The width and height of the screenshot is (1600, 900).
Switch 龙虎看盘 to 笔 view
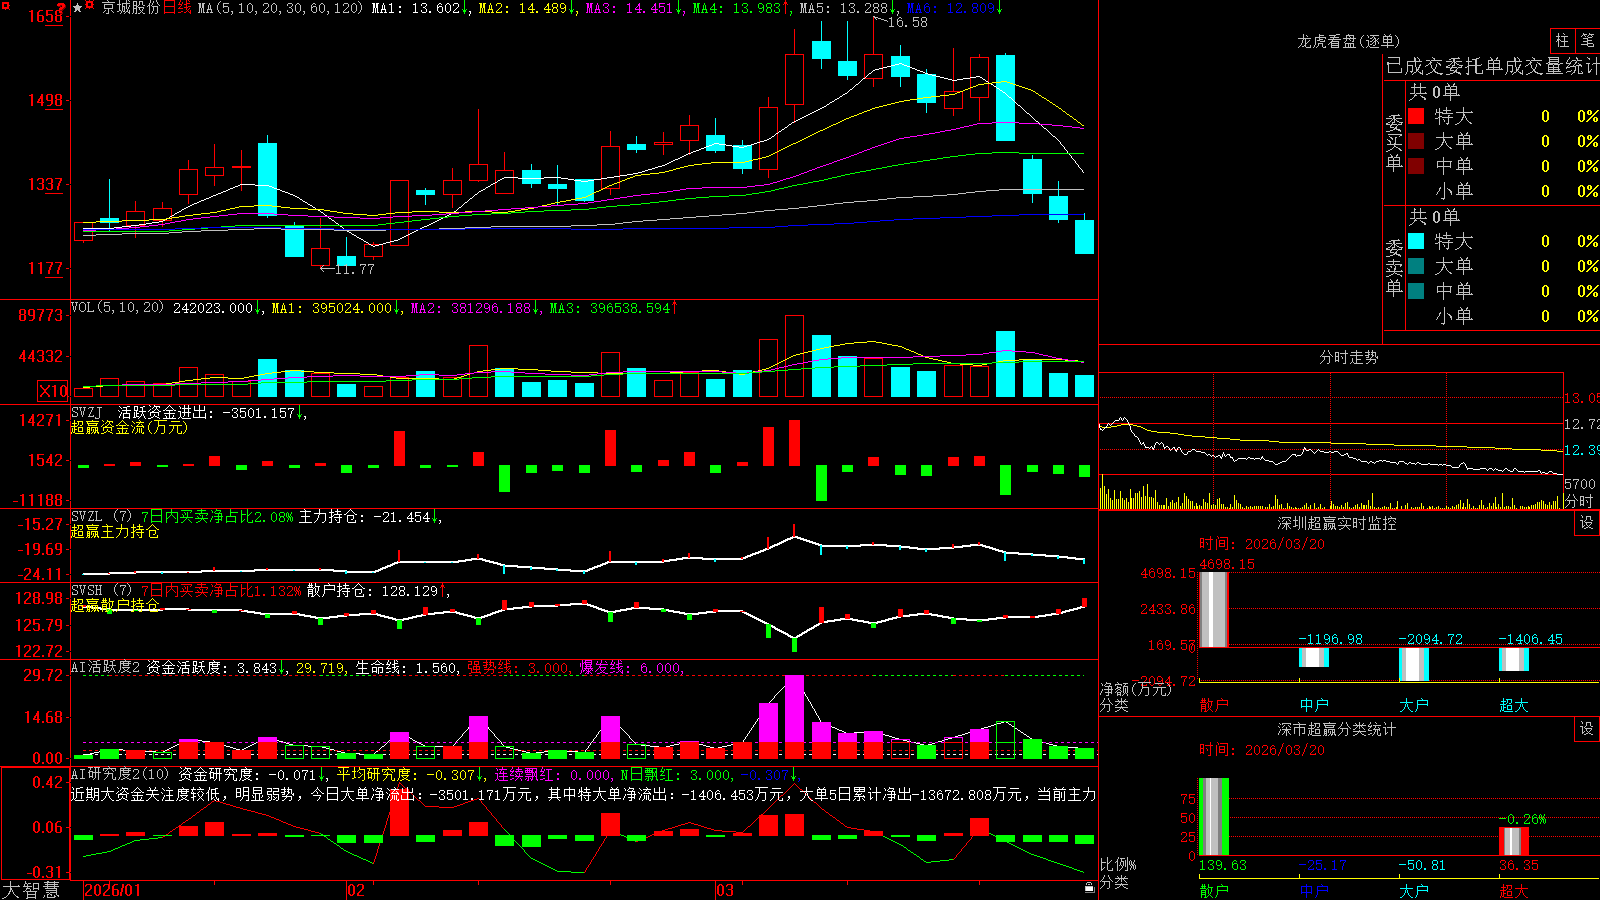pos(1588,41)
